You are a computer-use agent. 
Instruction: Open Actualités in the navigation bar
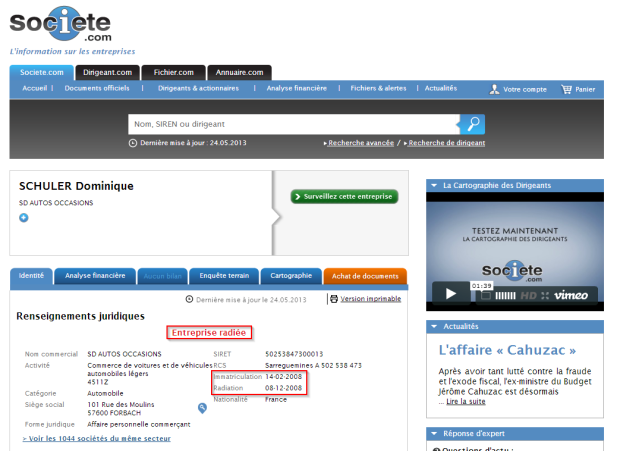pos(441,88)
